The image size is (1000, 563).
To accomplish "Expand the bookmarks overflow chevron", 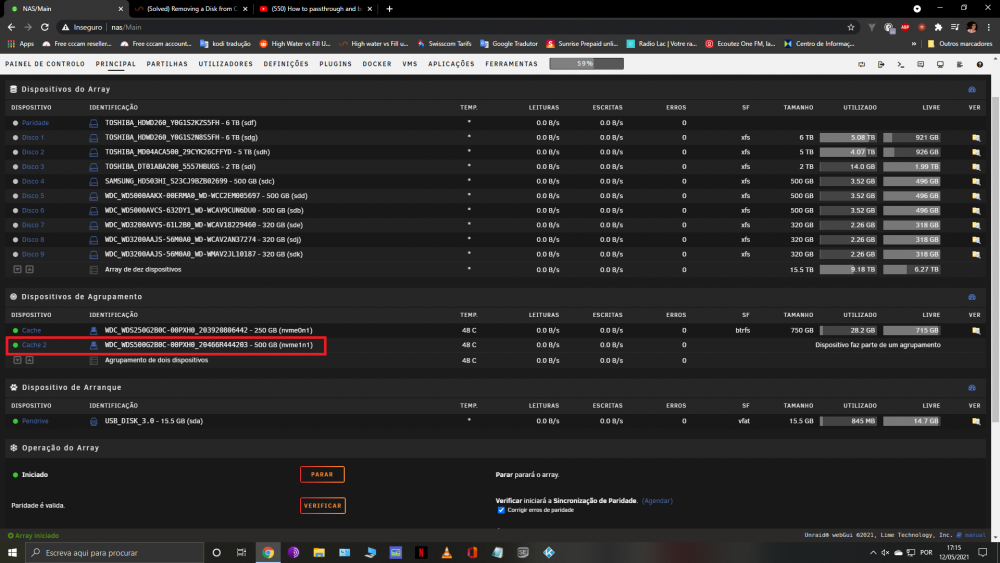I will click(x=914, y=44).
